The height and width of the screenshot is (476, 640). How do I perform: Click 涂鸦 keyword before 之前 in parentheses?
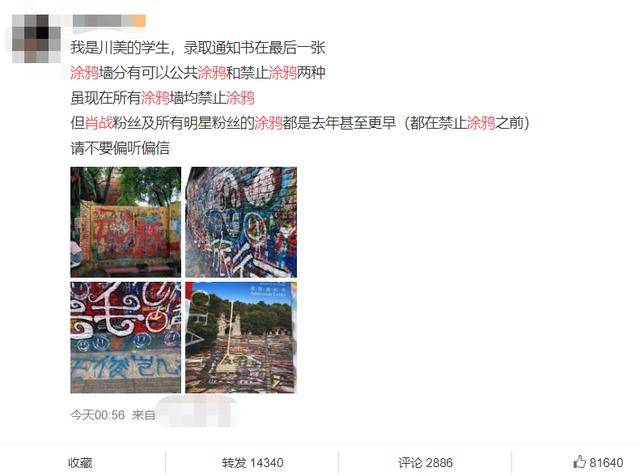coord(481,122)
